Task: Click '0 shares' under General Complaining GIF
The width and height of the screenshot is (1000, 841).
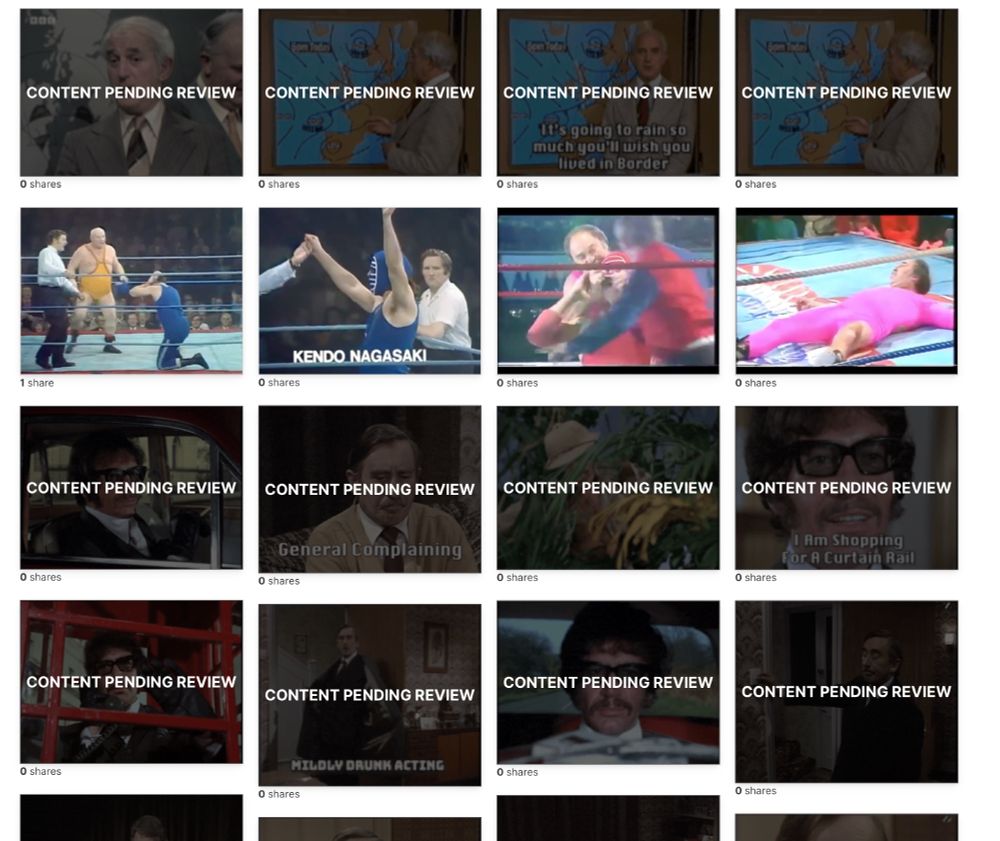Action: point(279,581)
